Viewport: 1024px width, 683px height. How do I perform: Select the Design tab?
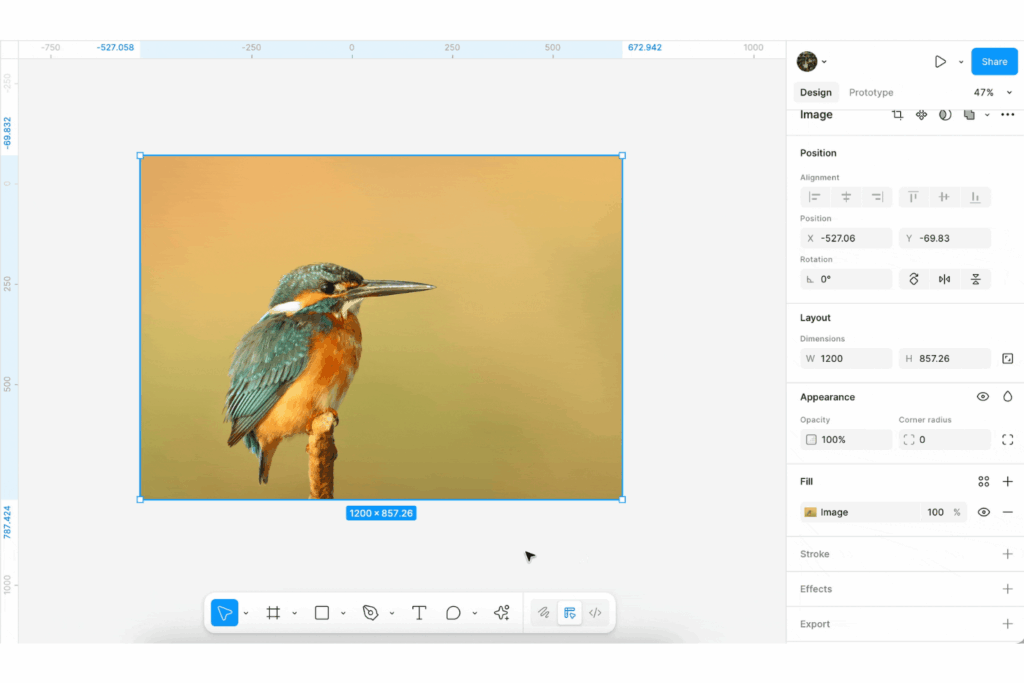pos(815,92)
